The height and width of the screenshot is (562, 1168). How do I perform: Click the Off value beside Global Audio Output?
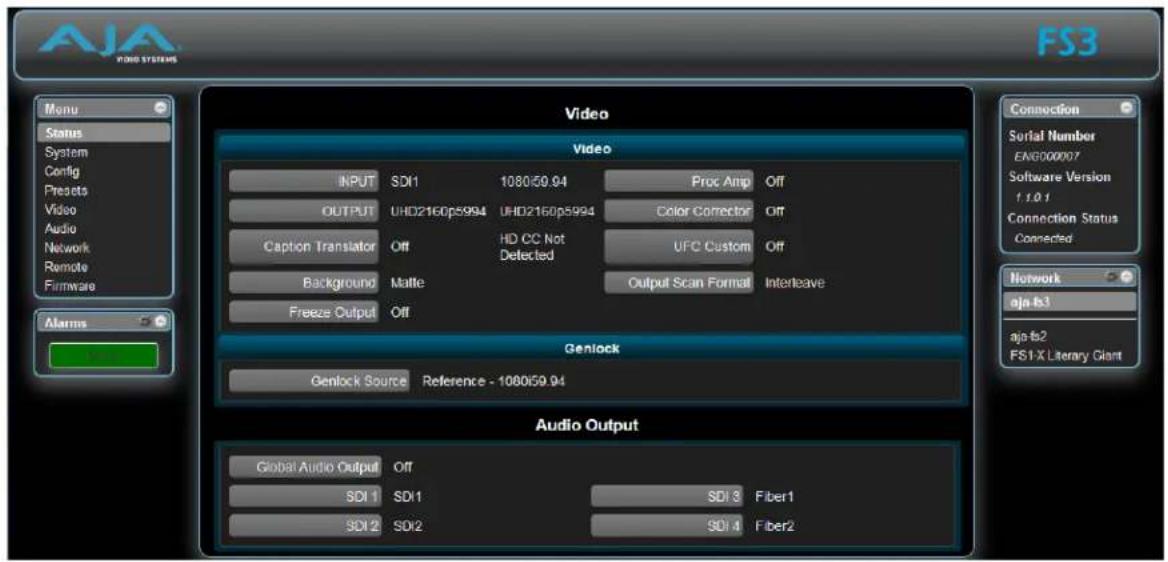point(402,467)
